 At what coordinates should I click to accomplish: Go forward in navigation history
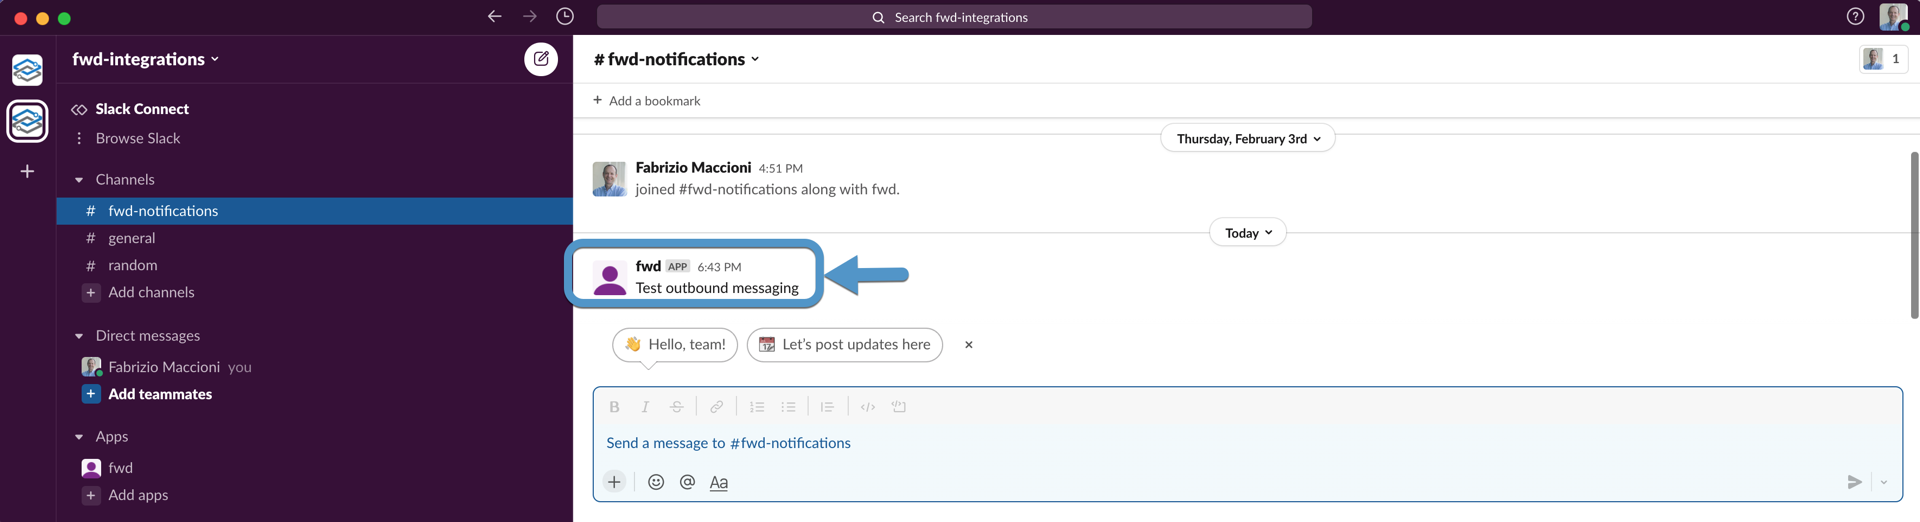click(x=530, y=16)
